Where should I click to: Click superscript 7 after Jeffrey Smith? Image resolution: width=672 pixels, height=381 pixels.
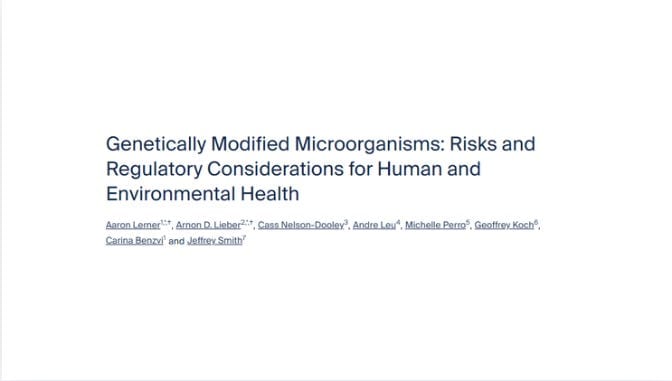click(x=244, y=237)
